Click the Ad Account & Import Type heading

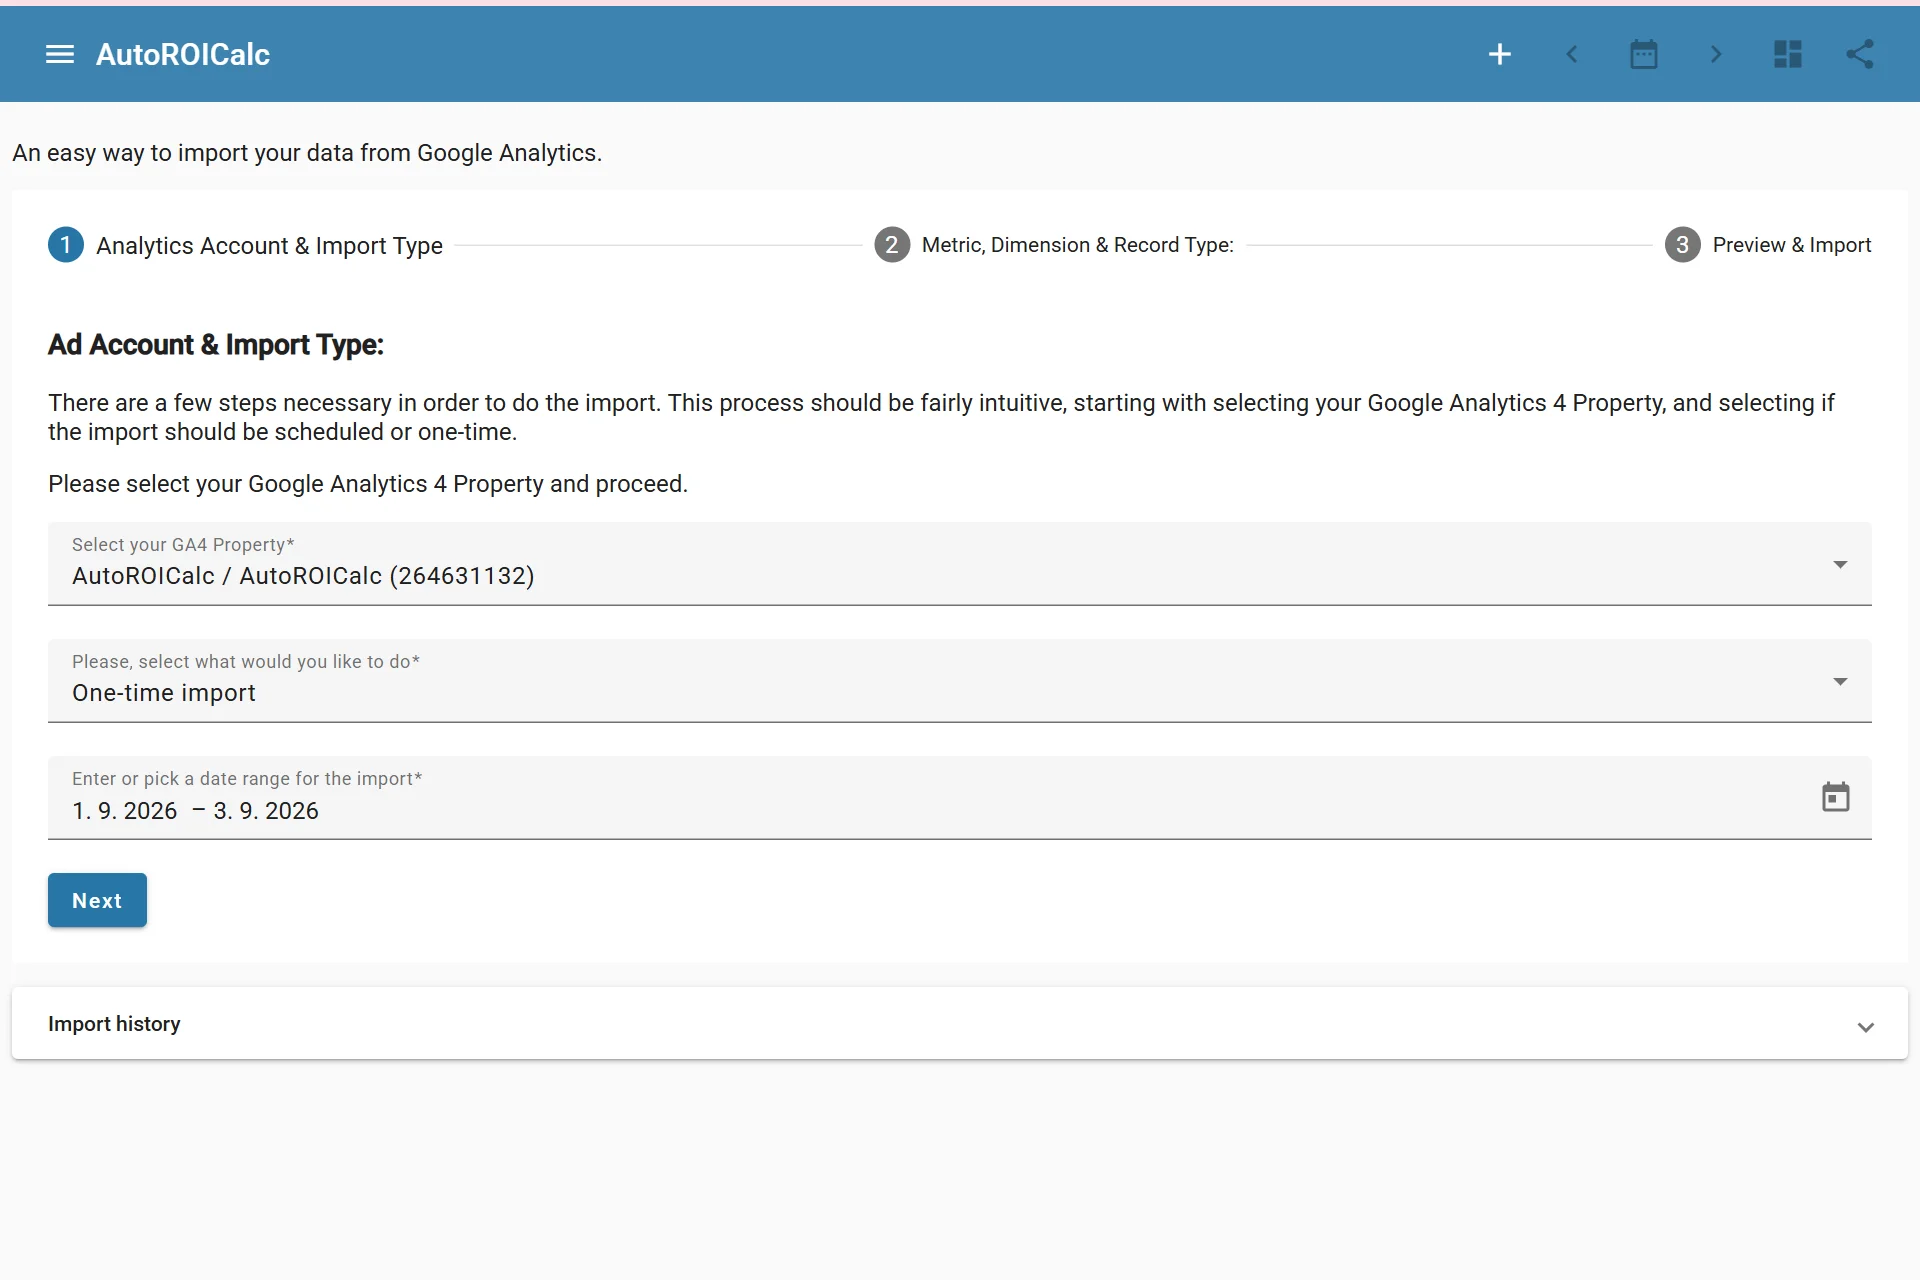216,344
